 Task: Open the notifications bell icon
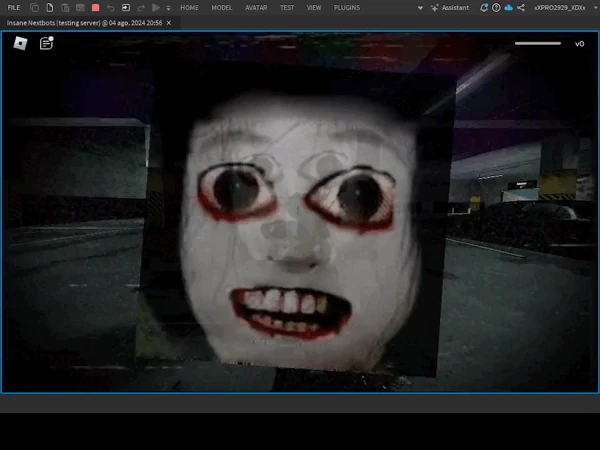[484, 7]
